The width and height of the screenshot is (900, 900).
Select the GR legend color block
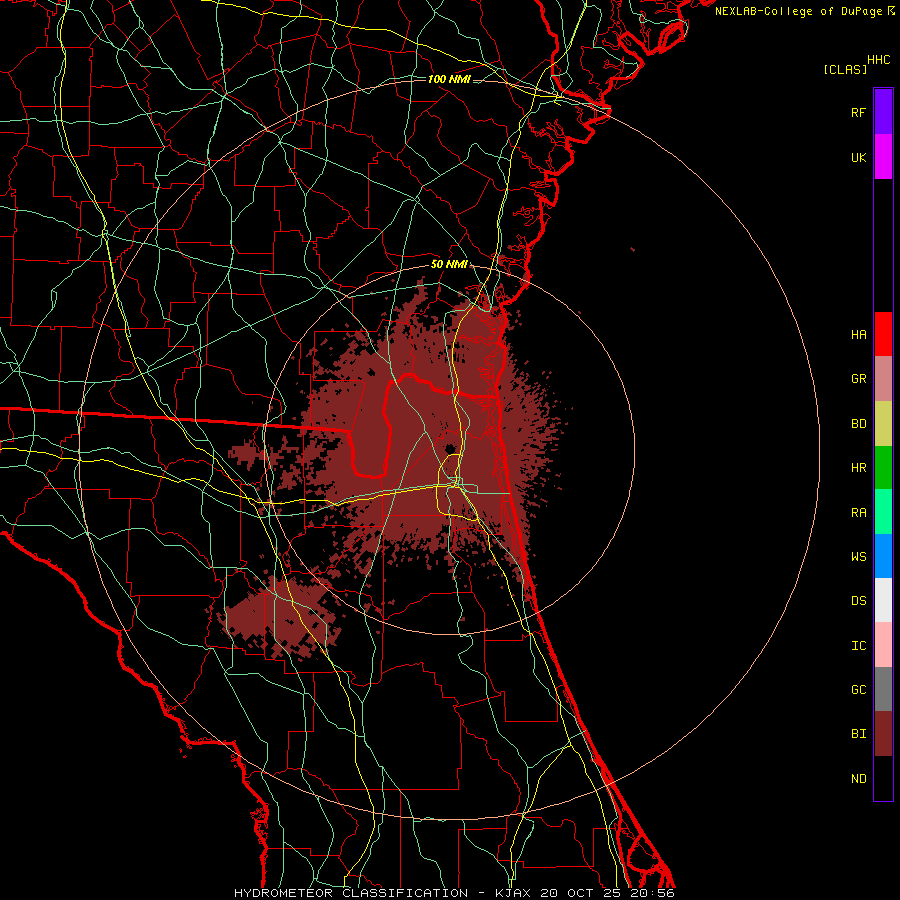pos(883,379)
